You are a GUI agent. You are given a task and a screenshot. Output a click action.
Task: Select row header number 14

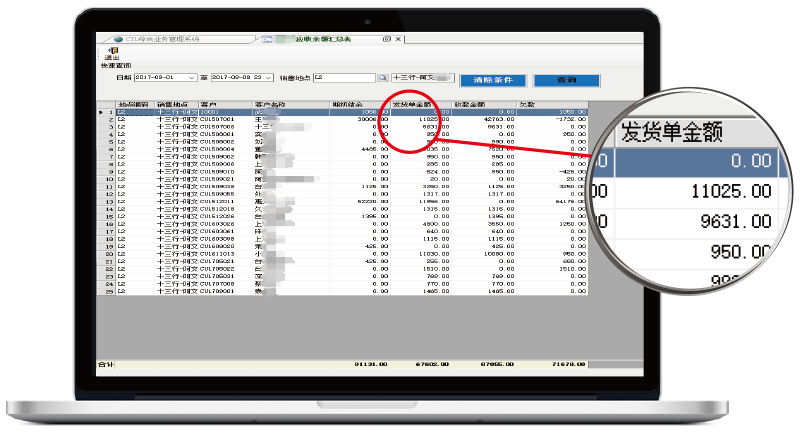106,209
